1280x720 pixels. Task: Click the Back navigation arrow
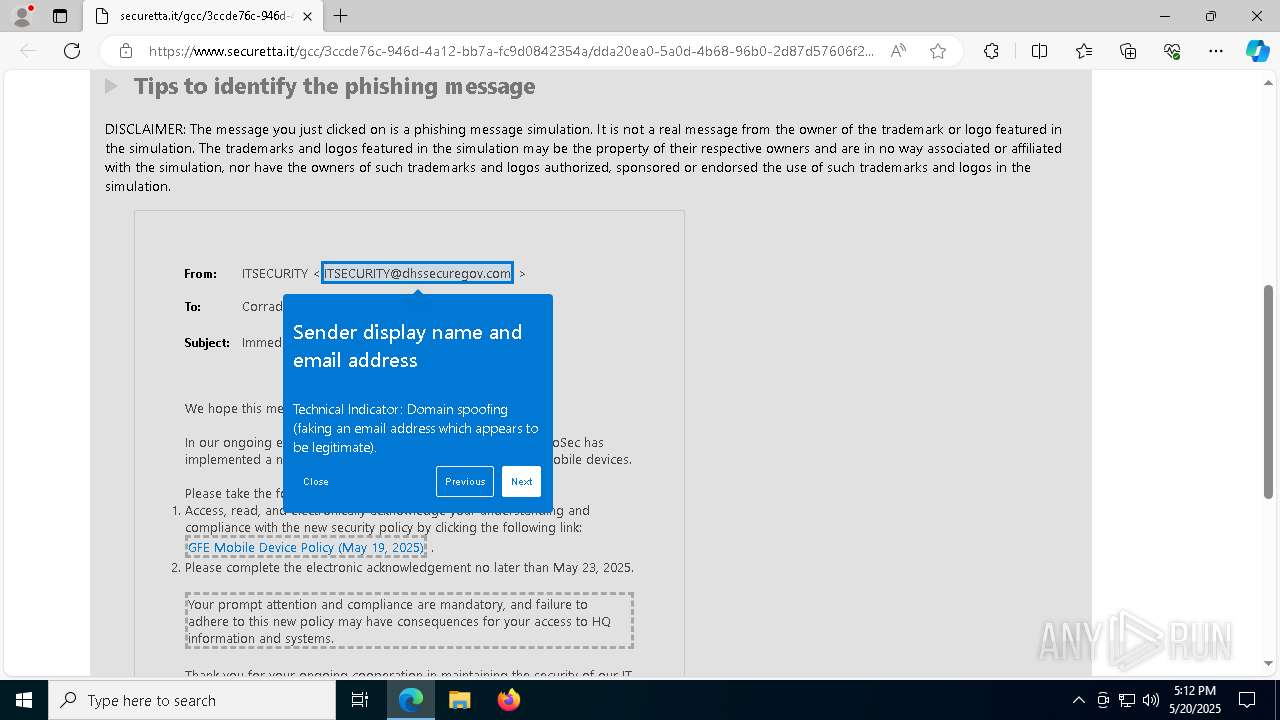[x=28, y=51]
